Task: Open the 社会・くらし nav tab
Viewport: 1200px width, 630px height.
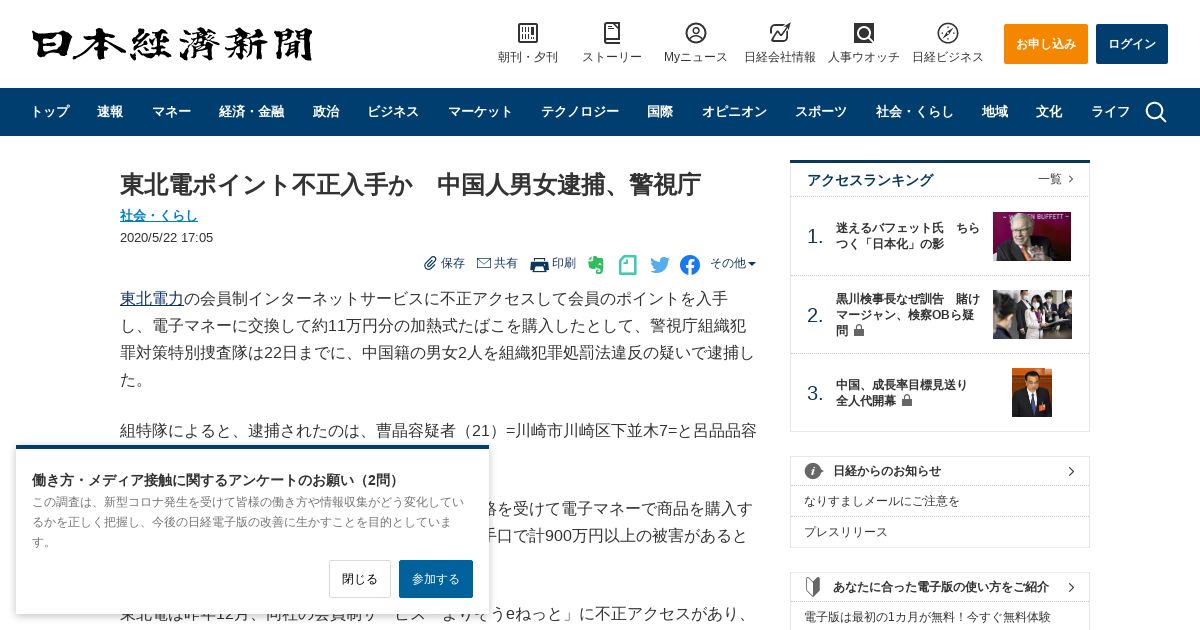Action: click(x=915, y=112)
